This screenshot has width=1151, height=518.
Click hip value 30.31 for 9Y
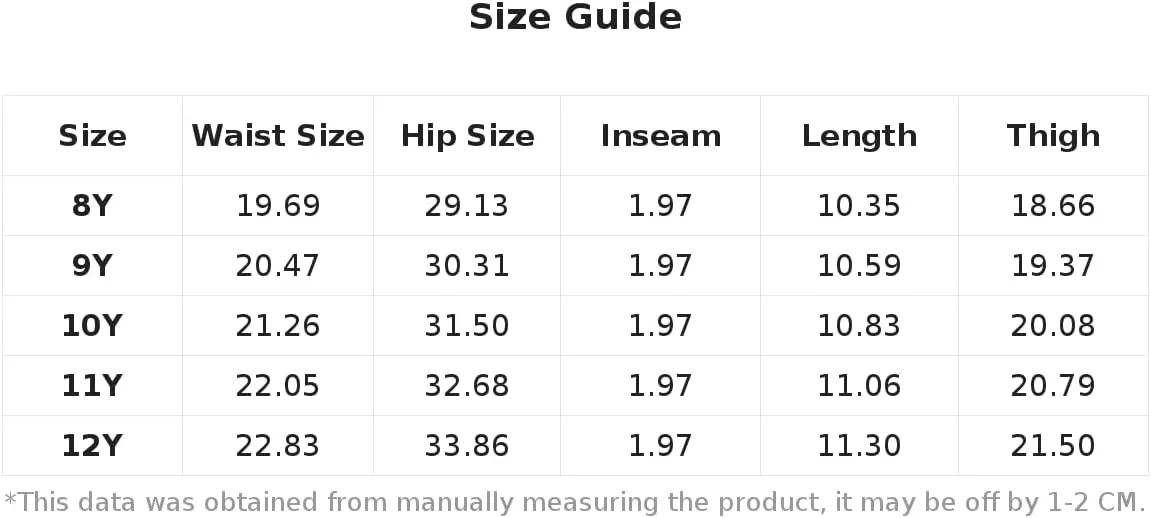click(467, 266)
